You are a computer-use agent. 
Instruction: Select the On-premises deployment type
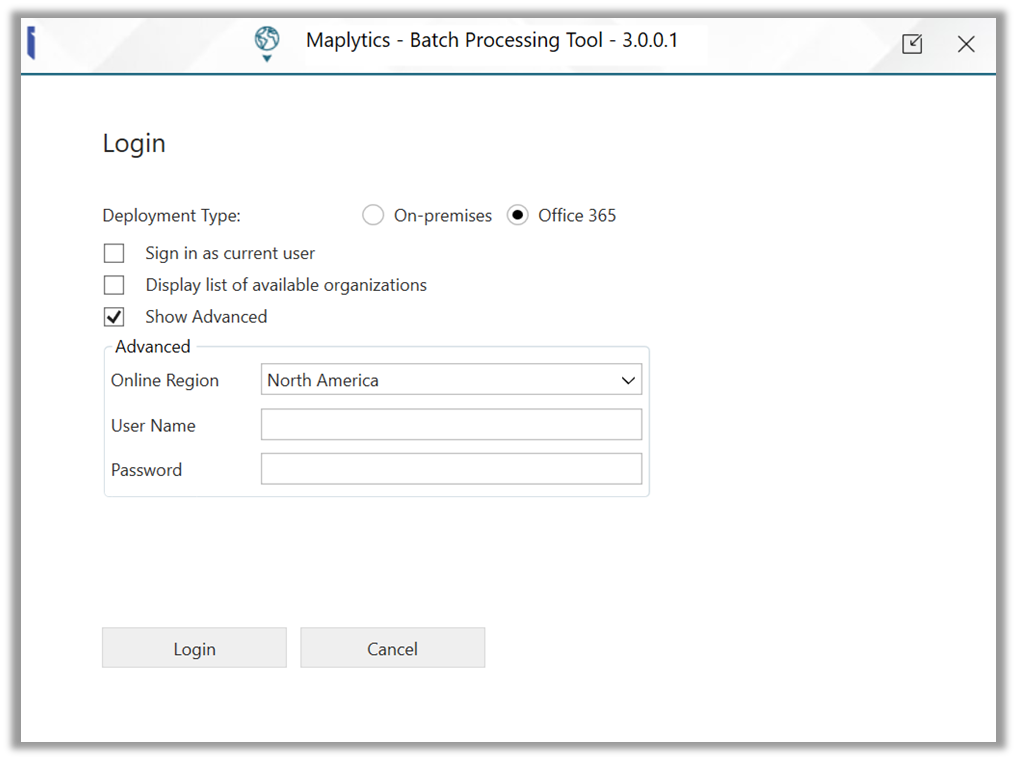click(373, 215)
